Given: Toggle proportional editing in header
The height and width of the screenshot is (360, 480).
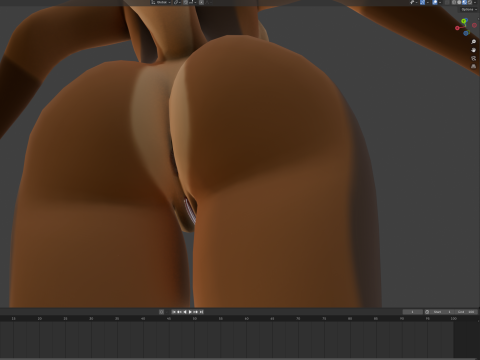Looking at the screenshot, I should click(x=201, y=2).
